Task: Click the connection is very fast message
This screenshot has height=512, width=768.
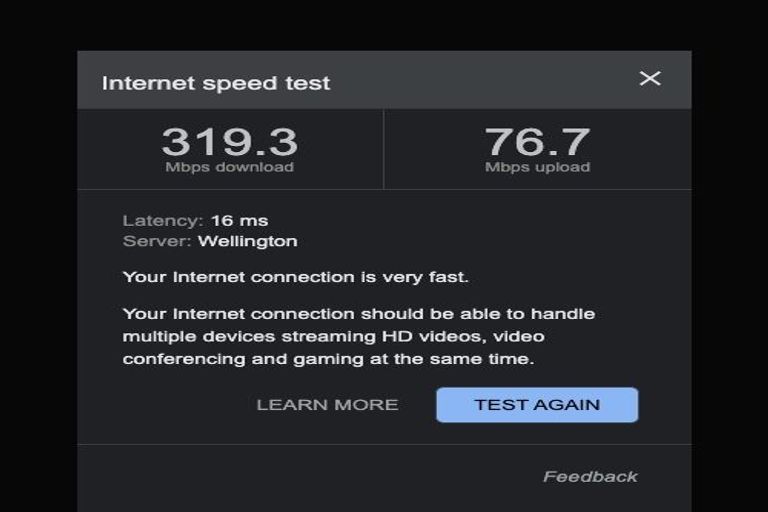Action: [295, 277]
